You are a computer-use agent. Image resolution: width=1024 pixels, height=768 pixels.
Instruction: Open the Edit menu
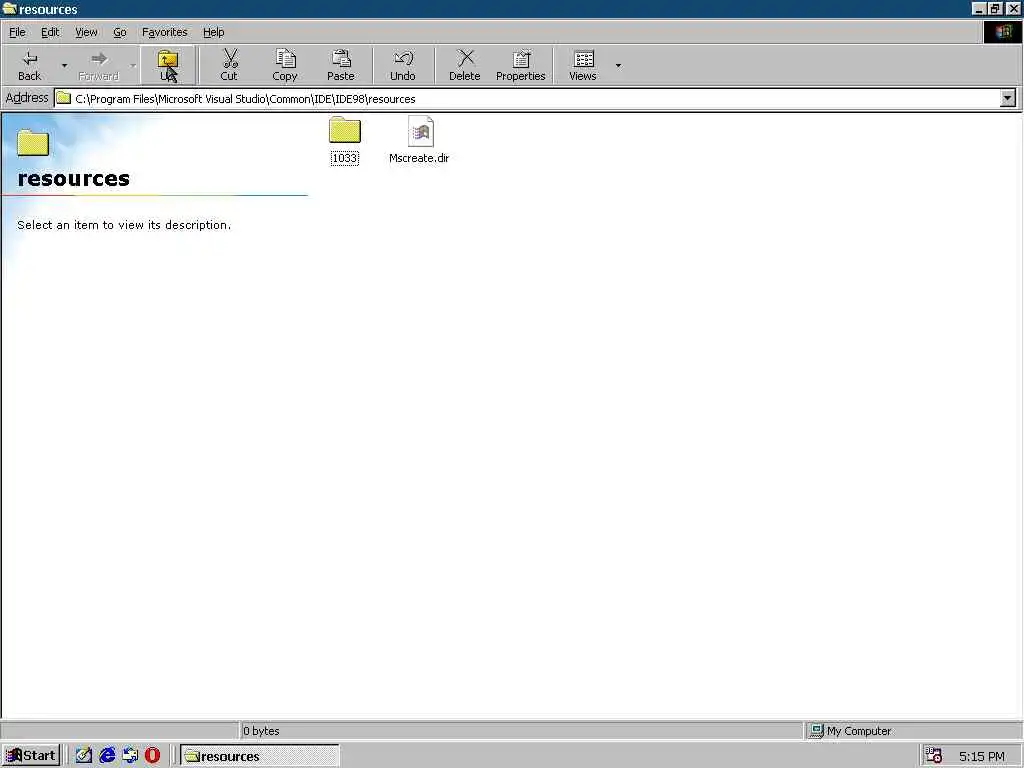(x=50, y=32)
